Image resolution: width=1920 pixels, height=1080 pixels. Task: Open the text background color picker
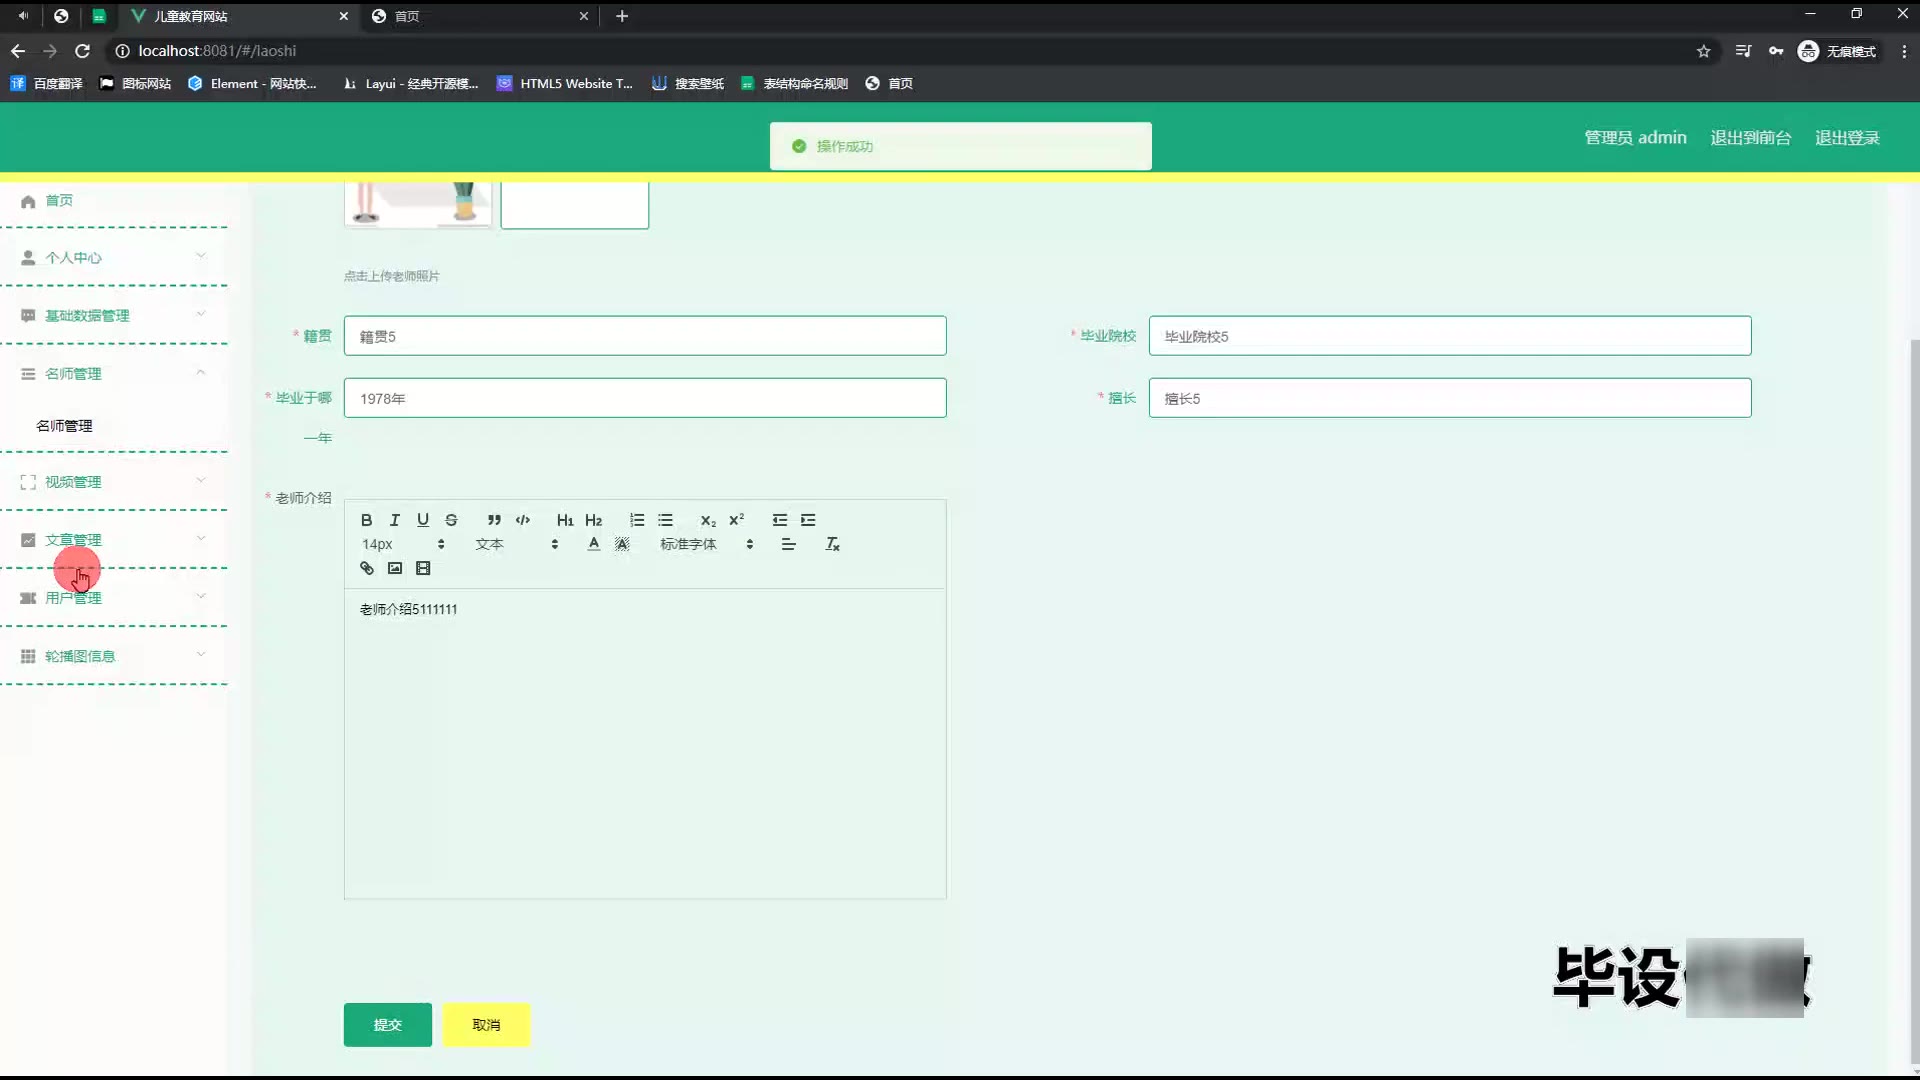pyautogui.click(x=622, y=544)
